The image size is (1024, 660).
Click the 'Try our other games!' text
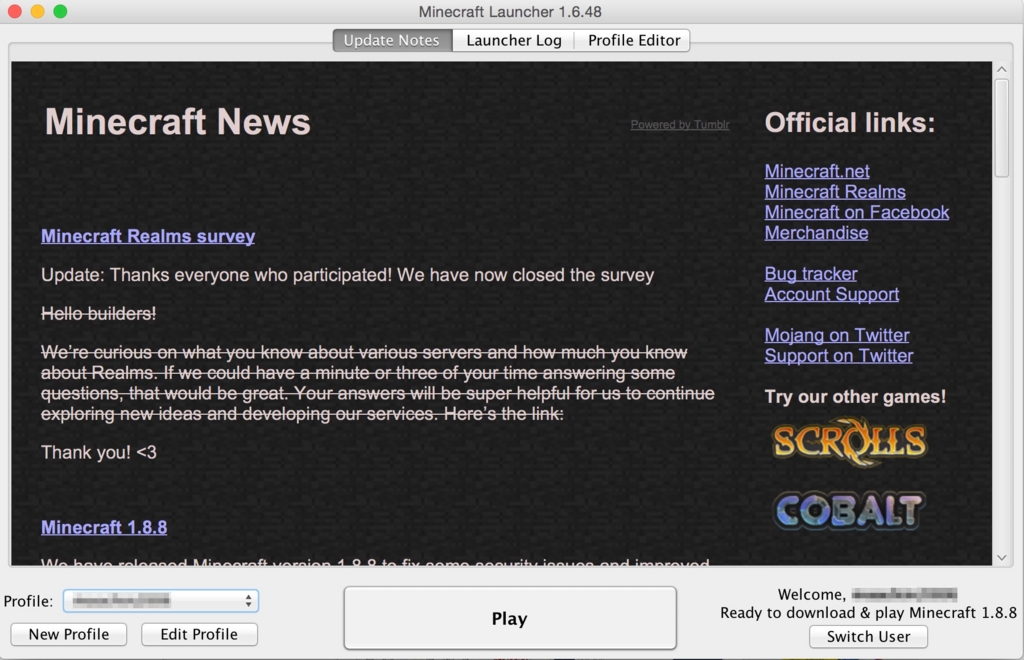pyautogui.click(x=855, y=397)
